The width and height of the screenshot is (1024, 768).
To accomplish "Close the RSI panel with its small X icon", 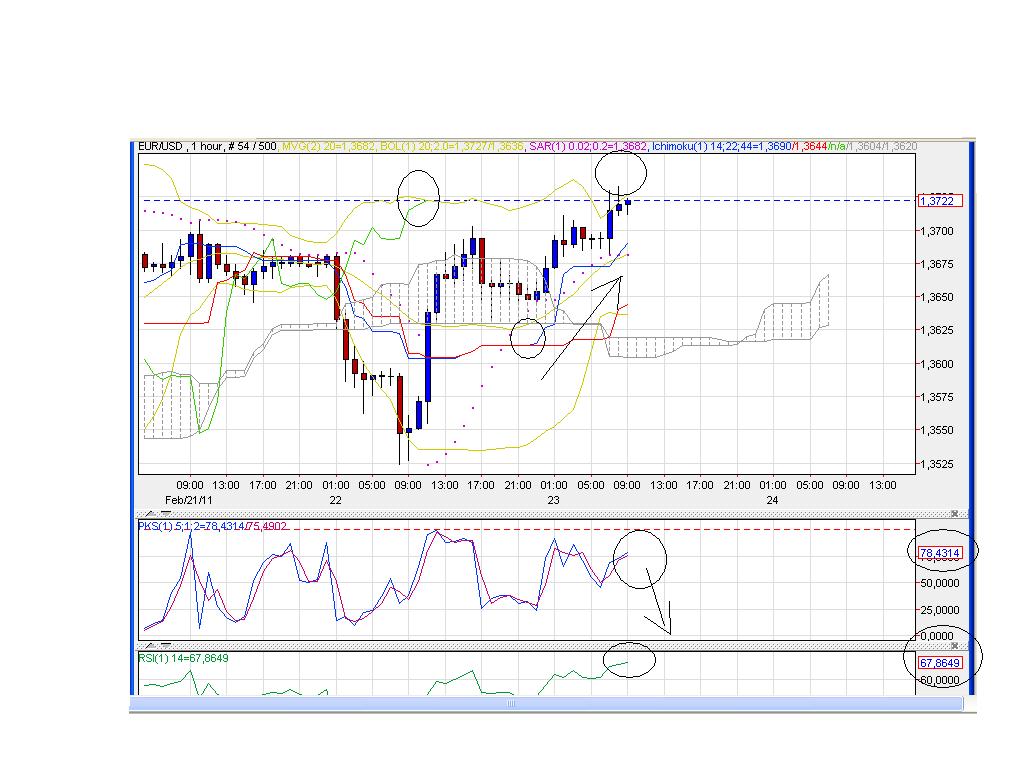I will 954,646.
